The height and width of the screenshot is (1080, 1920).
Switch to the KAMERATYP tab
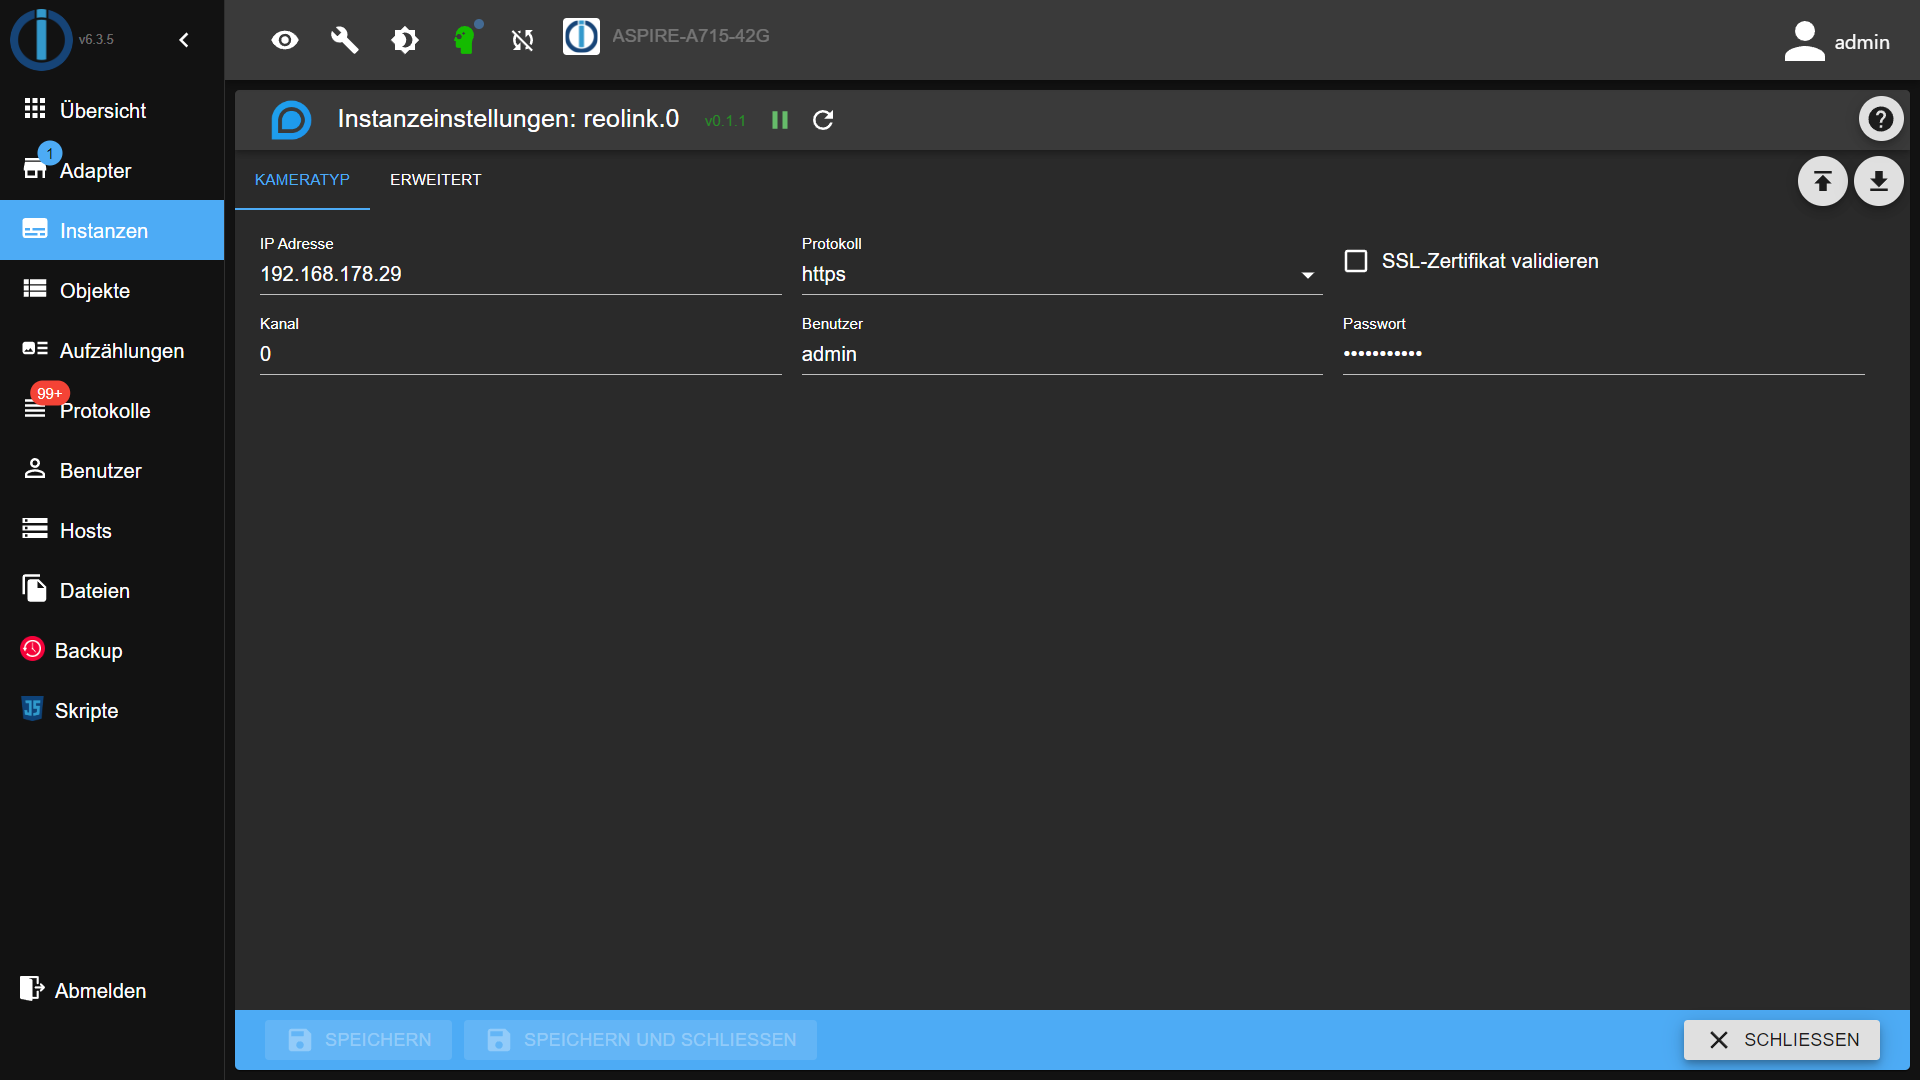(302, 180)
